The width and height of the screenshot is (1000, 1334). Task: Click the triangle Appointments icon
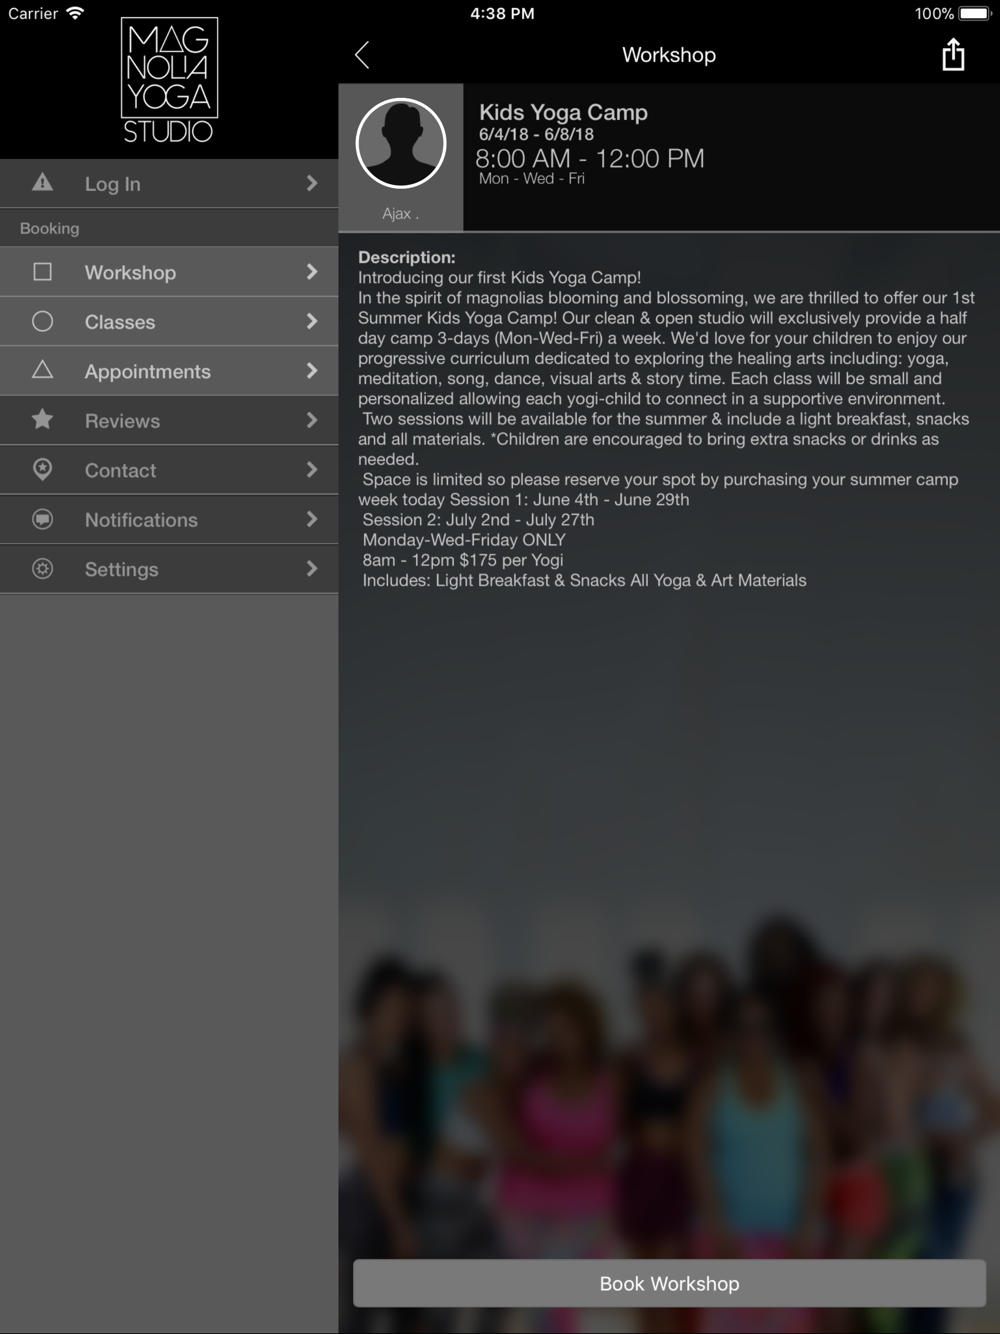(42, 370)
